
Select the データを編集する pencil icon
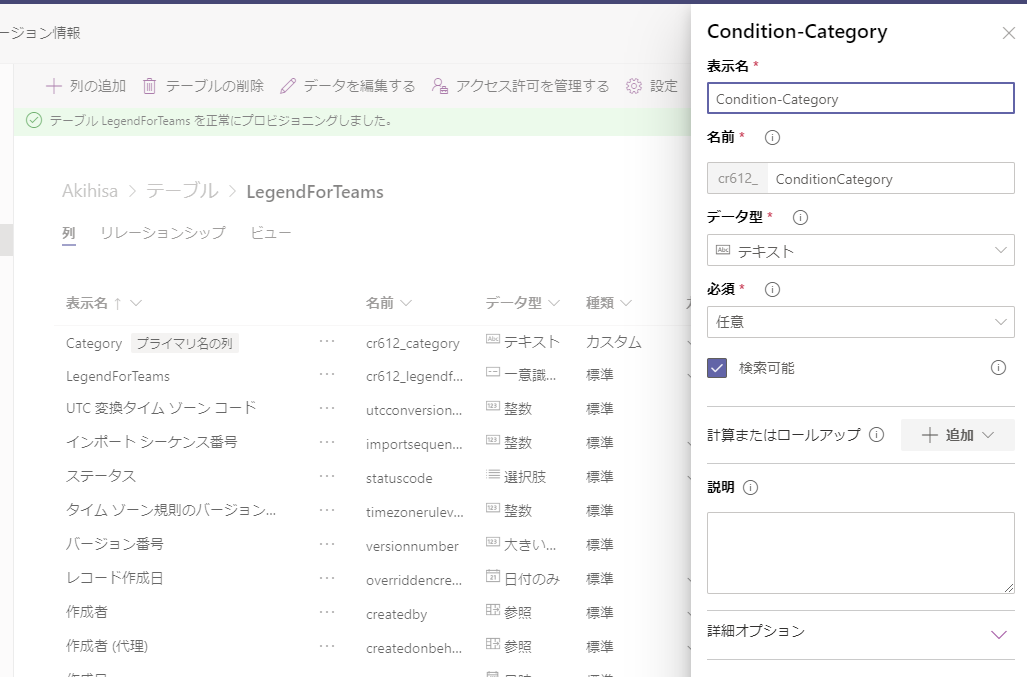tap(289, 85)
